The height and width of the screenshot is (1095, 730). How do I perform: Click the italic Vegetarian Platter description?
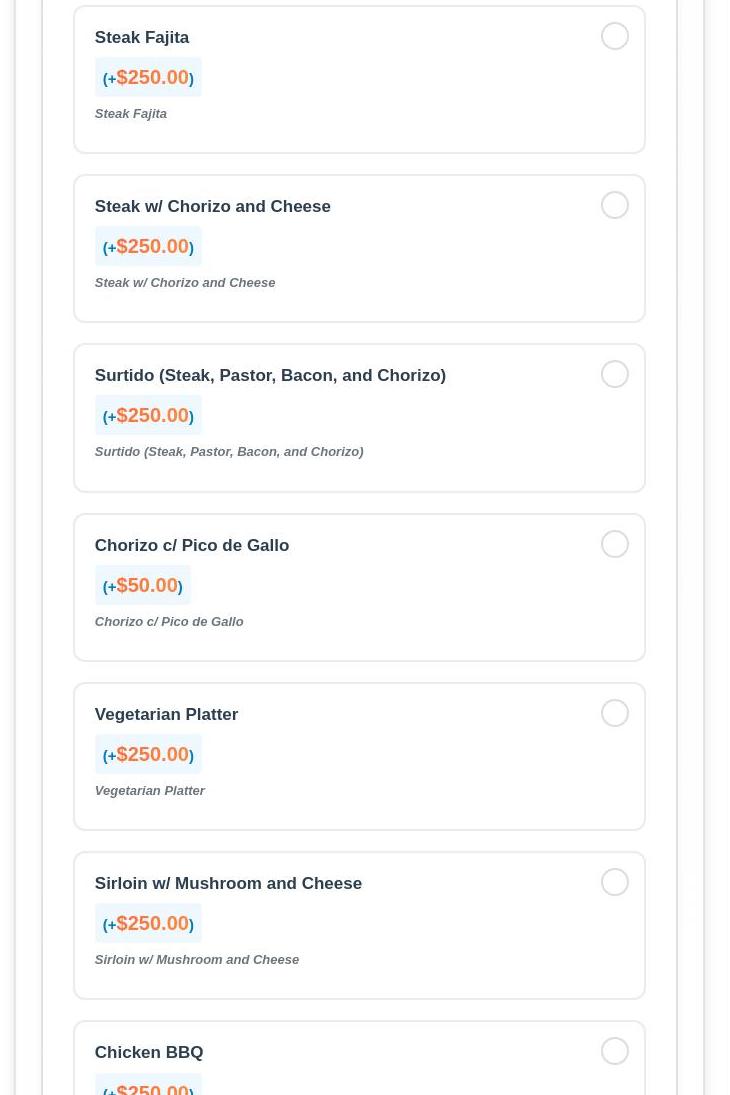click(x=150, y=791)
